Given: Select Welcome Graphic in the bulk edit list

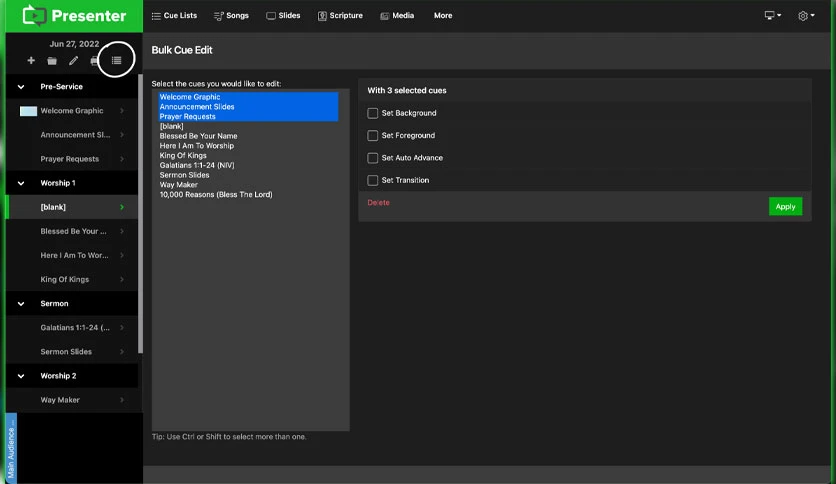Looking at the screenshot, I should (x=248, y=97).
